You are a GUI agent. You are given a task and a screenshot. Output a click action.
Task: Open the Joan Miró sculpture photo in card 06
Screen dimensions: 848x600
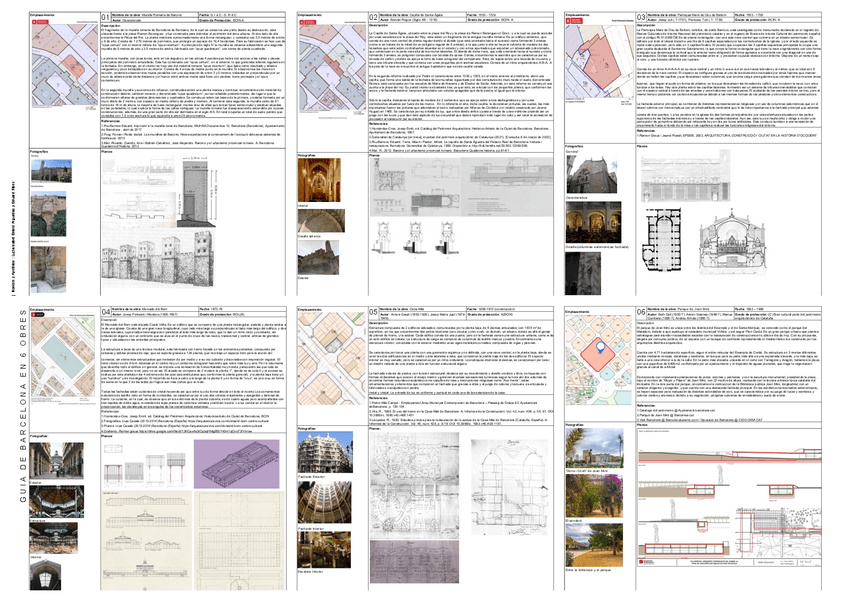click(x=594, y=447)
